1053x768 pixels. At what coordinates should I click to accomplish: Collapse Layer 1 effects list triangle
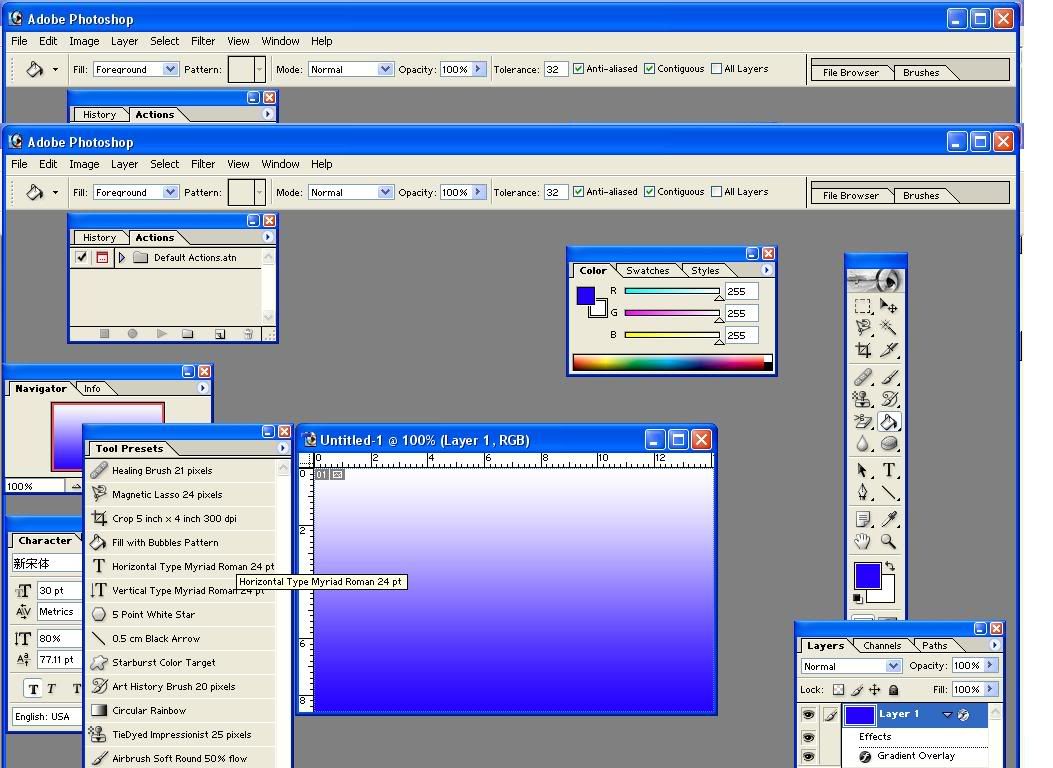[x=947, y=714]
